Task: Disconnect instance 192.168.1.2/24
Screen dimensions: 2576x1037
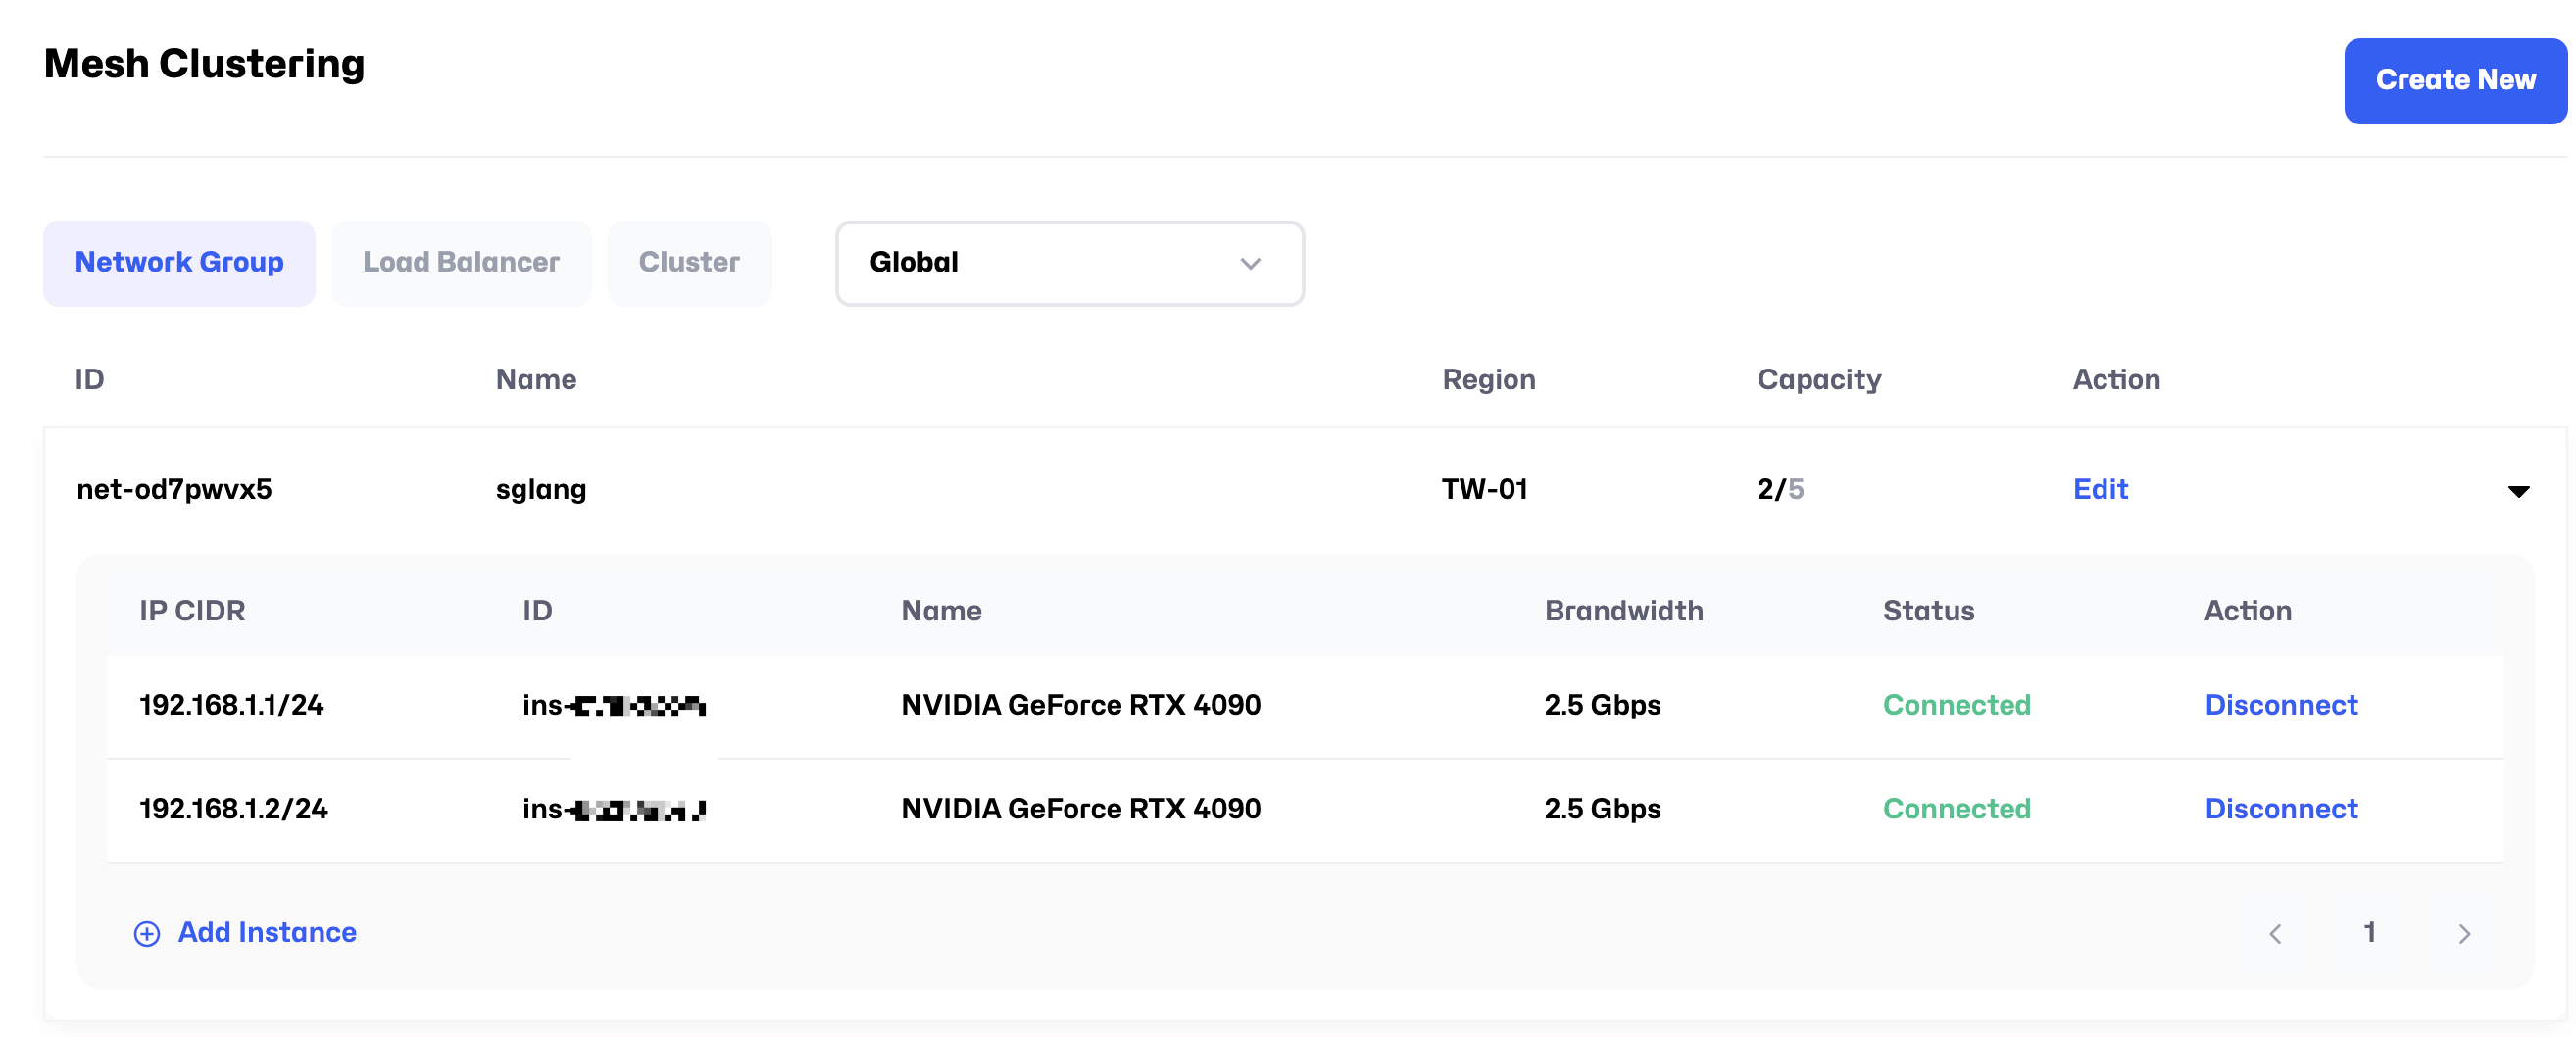Action: (x=2281, y=809)
